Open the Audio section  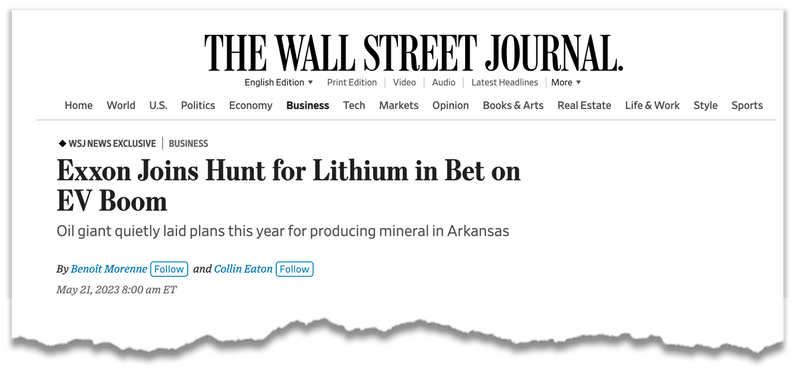click(x=443, y=82)
